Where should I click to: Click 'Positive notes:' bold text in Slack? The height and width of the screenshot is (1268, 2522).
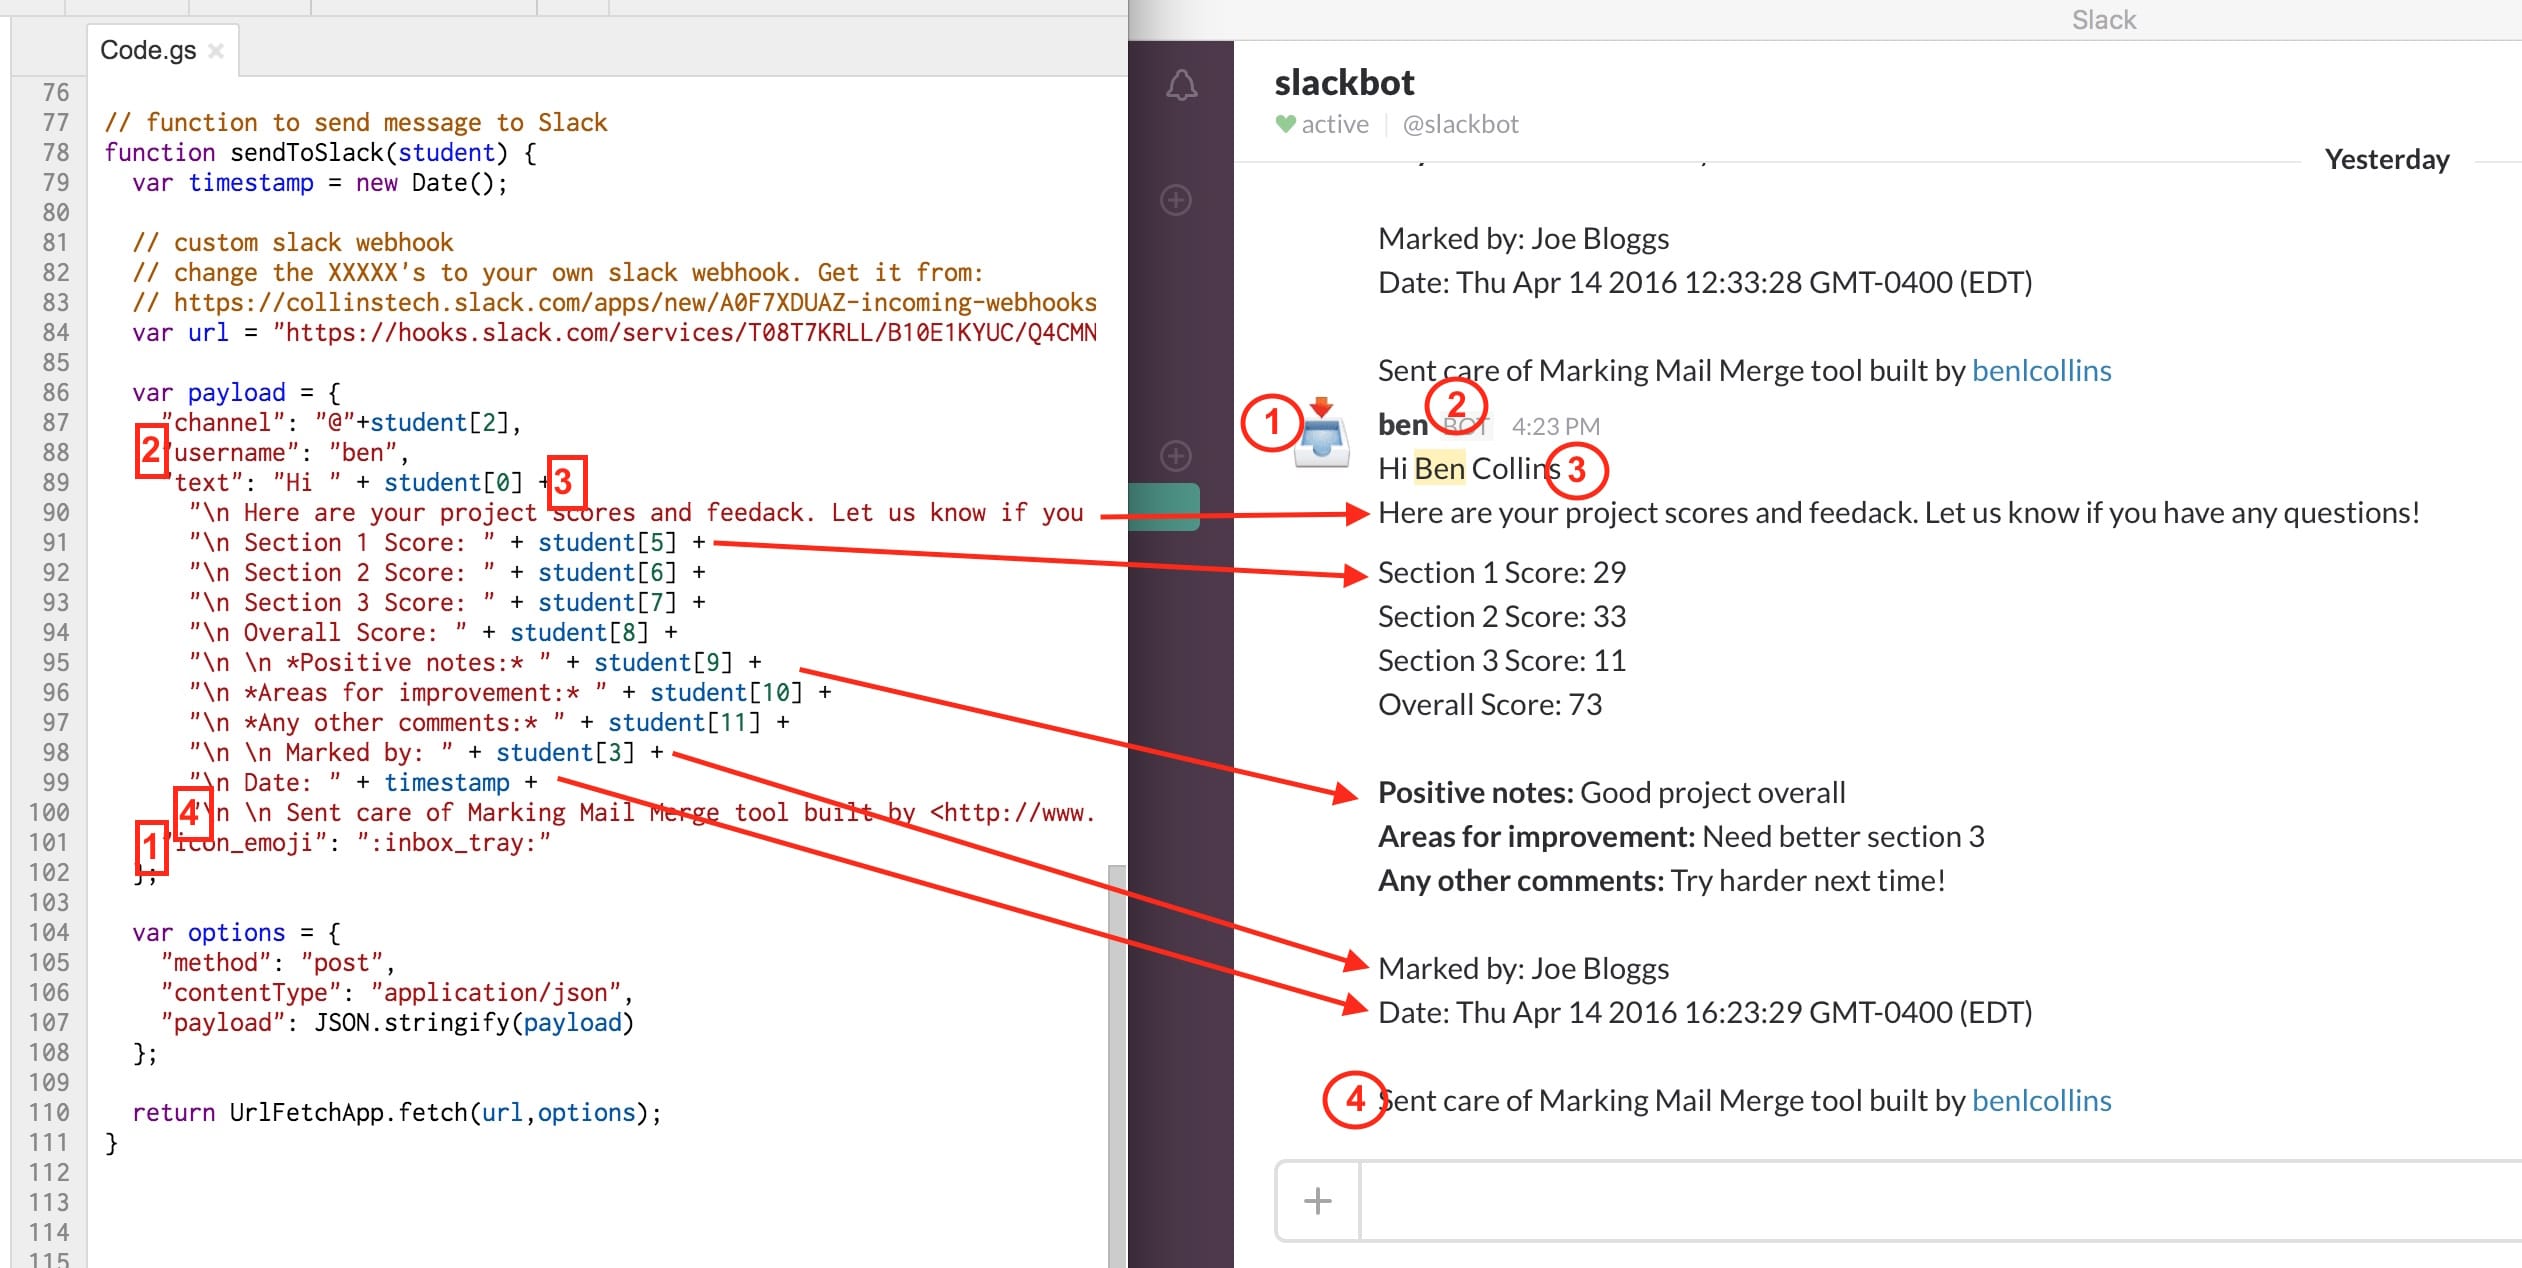pyautogui.click(x=1476, y=793)
